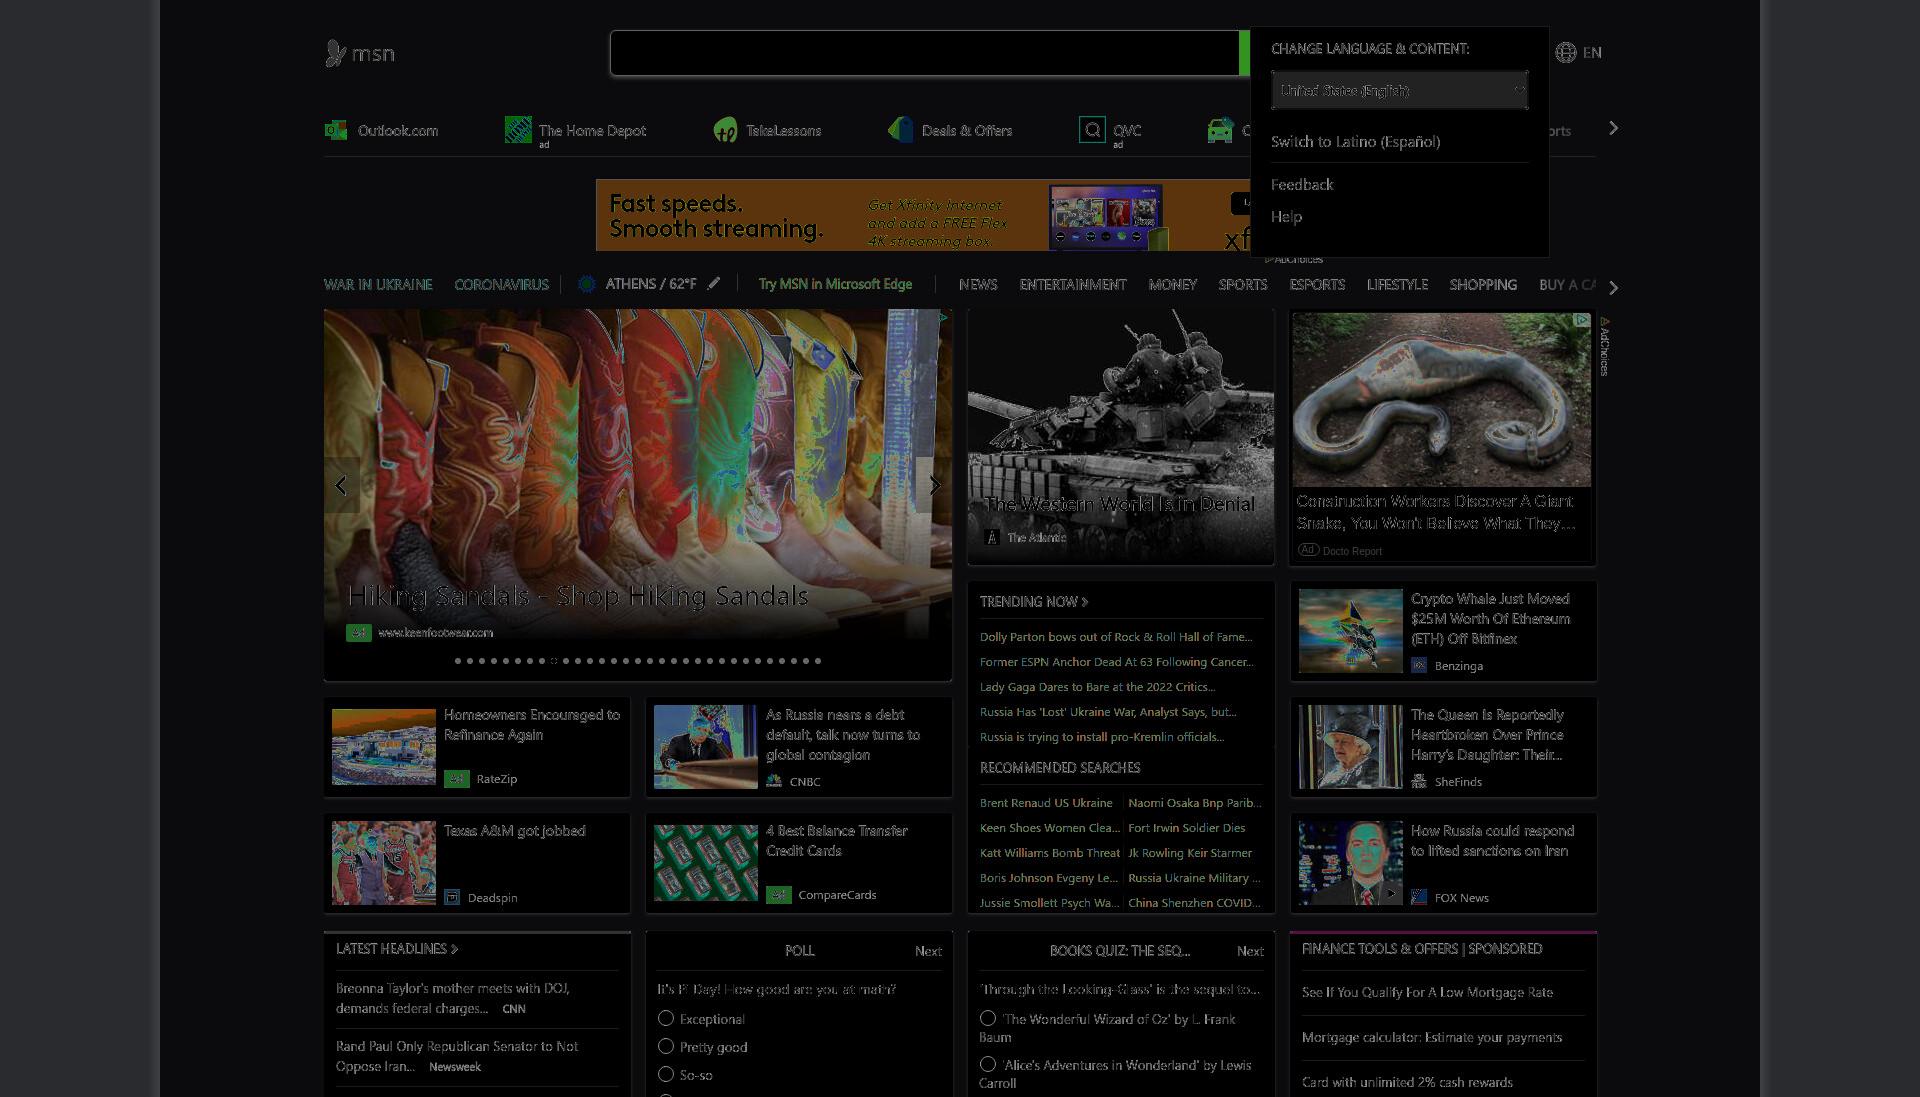Screen dimensions: 1920x1097
Task: Expand Latest Headlines section arrow
Action: click(455, 949)
